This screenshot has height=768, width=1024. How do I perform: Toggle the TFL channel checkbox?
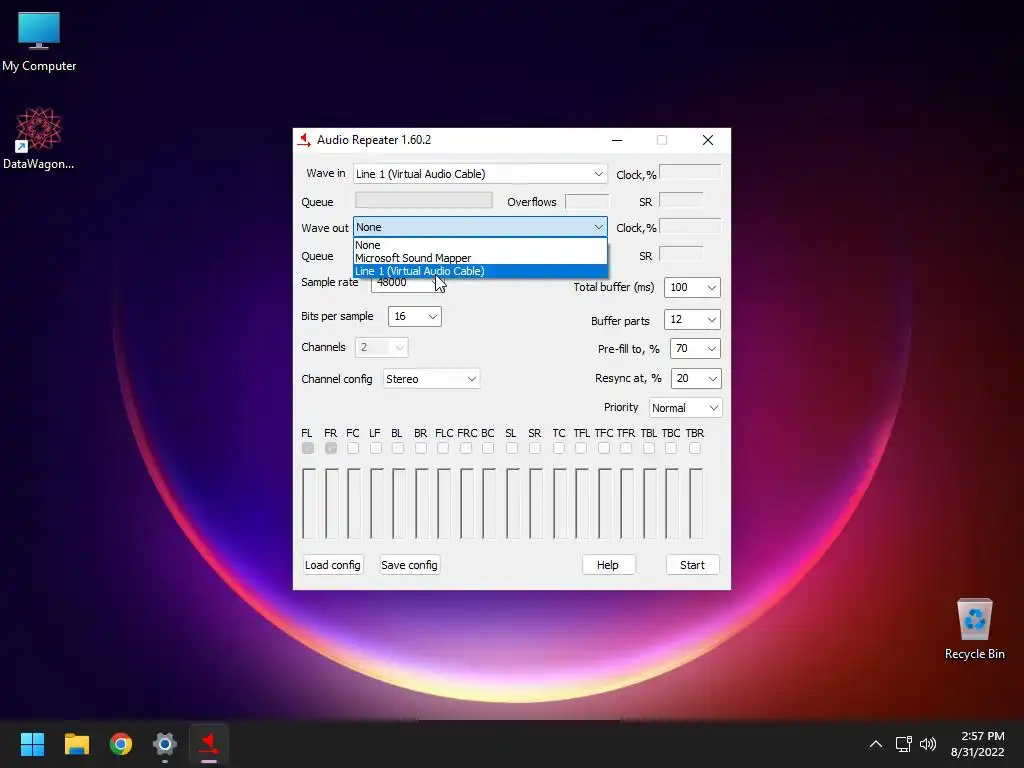[581, 448]
